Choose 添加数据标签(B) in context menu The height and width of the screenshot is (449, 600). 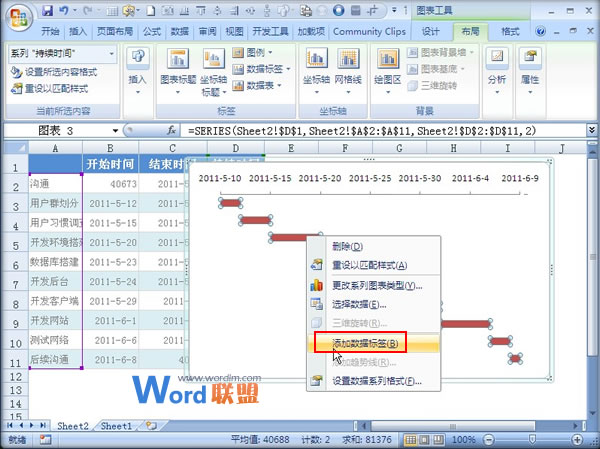(x=374, y=343)
